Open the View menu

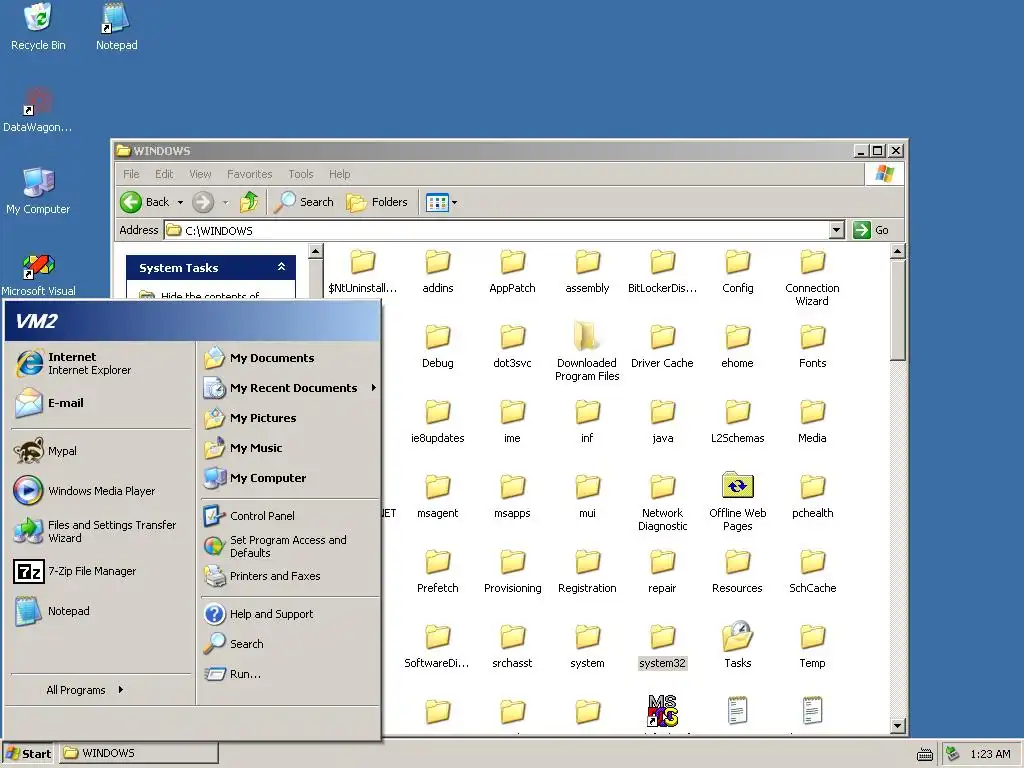(x=200, y=174)
